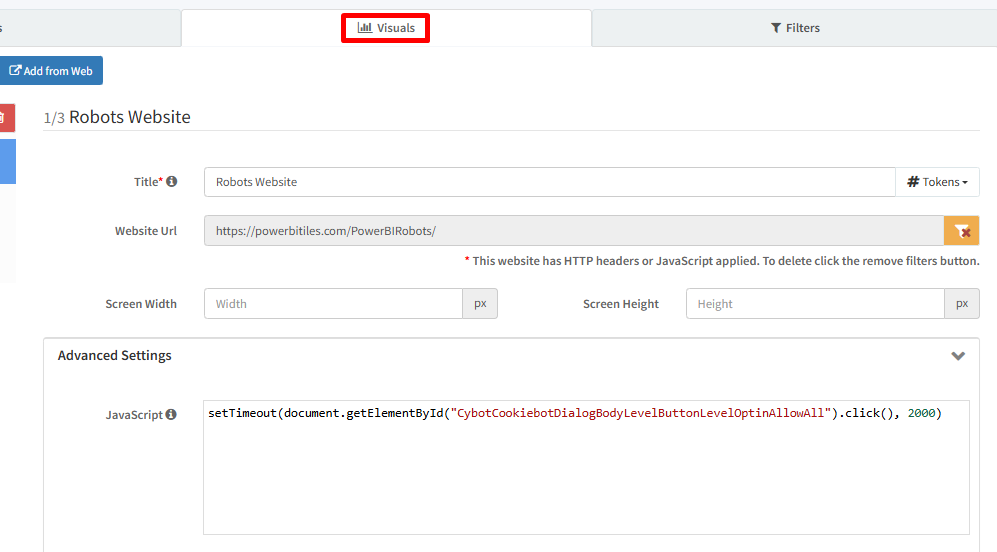Viewport: 997px width, 552px height.
Task: Click the info icon next to JavaScript
Action: pyautogui.click(x=171, y=414)
